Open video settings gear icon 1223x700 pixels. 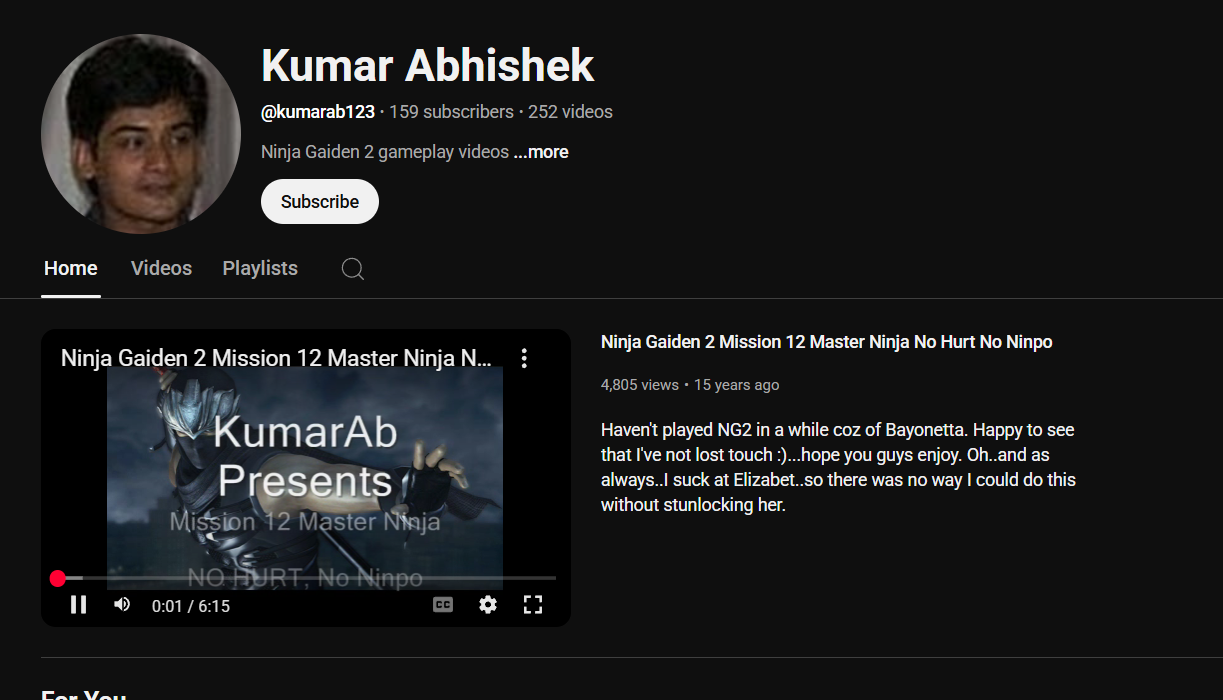[x=488, y=604]
